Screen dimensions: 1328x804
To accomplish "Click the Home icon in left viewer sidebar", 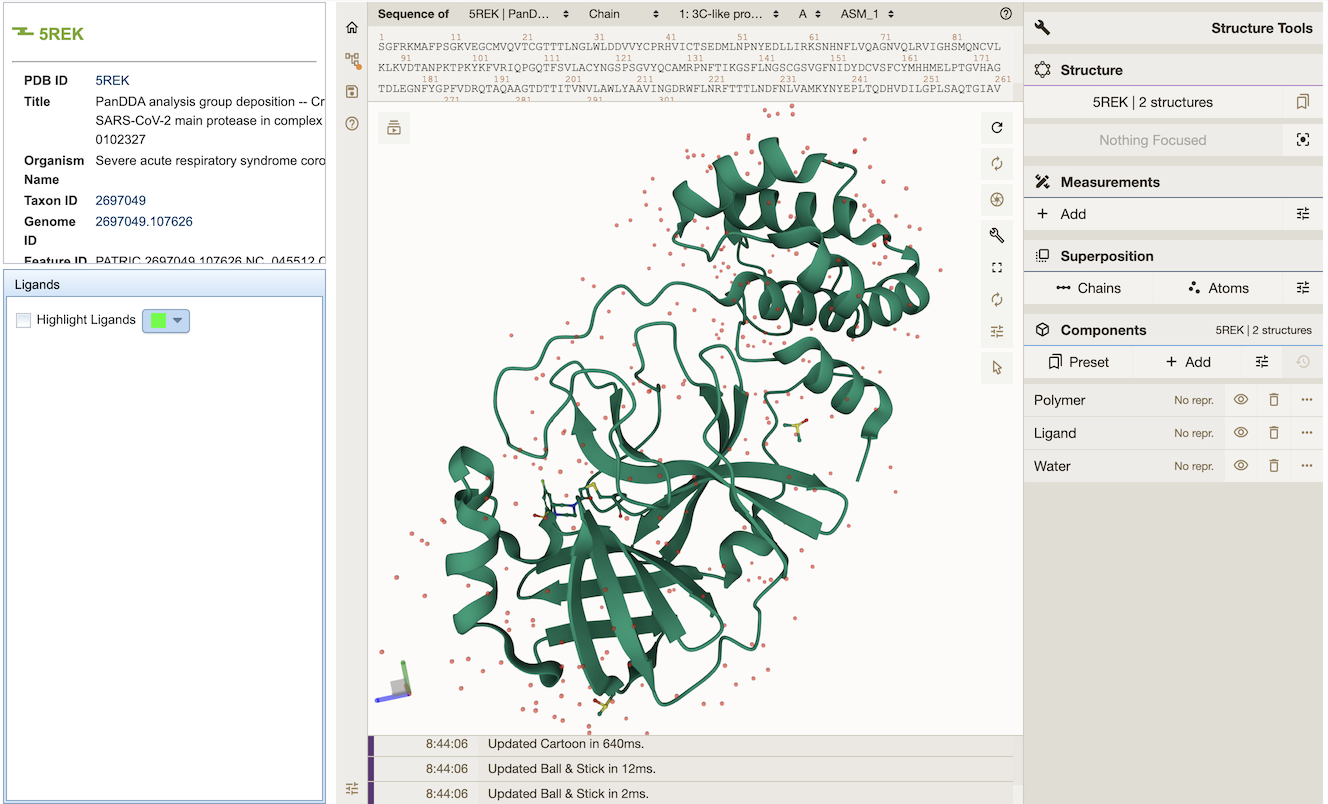I will 352,27.
